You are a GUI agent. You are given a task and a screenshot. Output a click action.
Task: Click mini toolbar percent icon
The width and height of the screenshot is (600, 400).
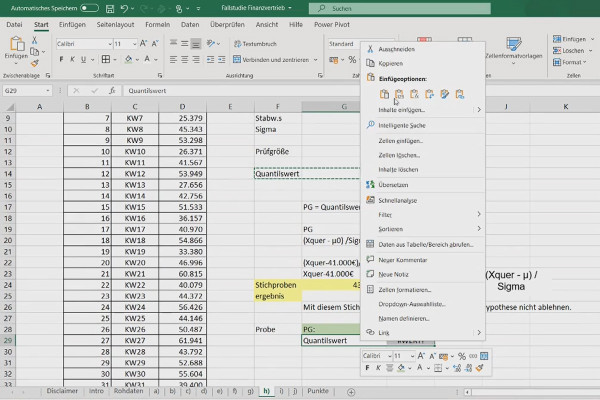tap(462, 356)
